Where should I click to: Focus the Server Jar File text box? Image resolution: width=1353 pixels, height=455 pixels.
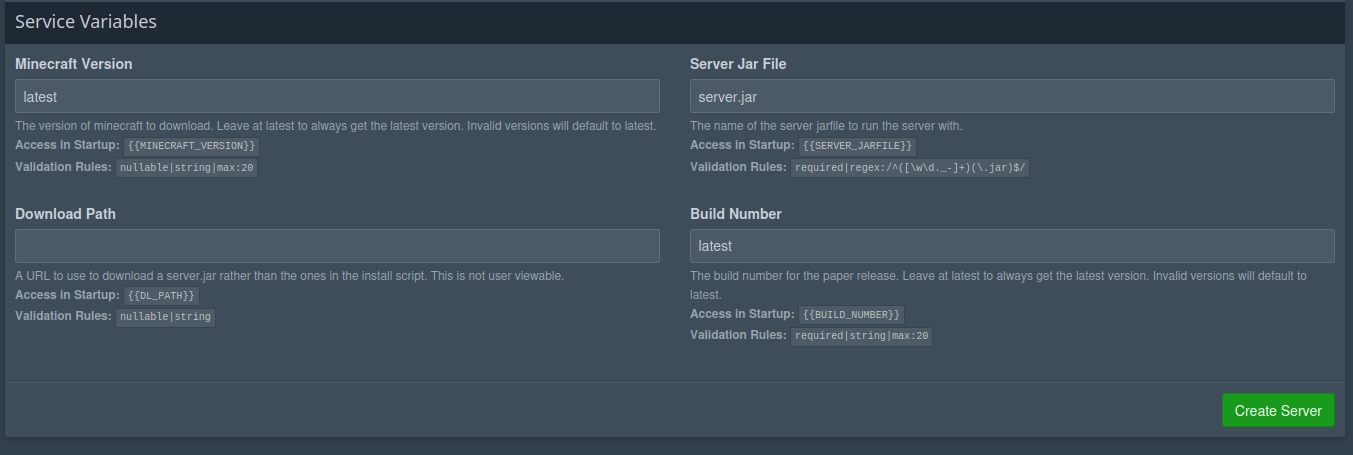click(x=1012, y=96)
